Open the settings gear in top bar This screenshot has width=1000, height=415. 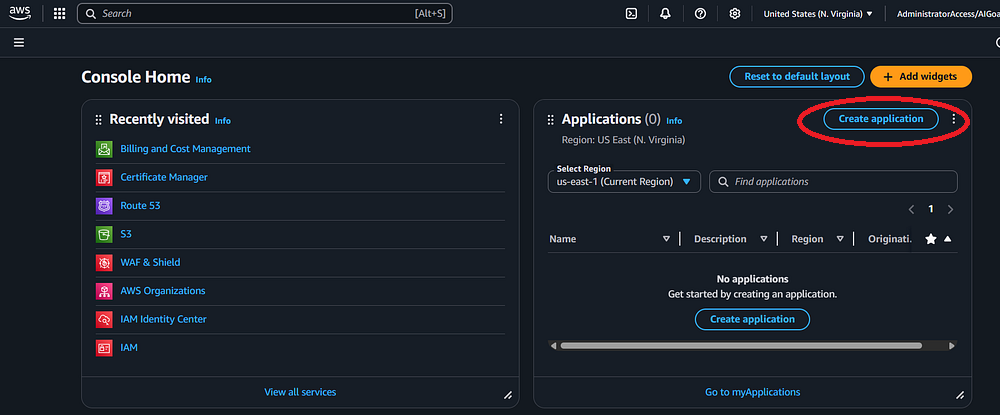(x=735, y=14)
